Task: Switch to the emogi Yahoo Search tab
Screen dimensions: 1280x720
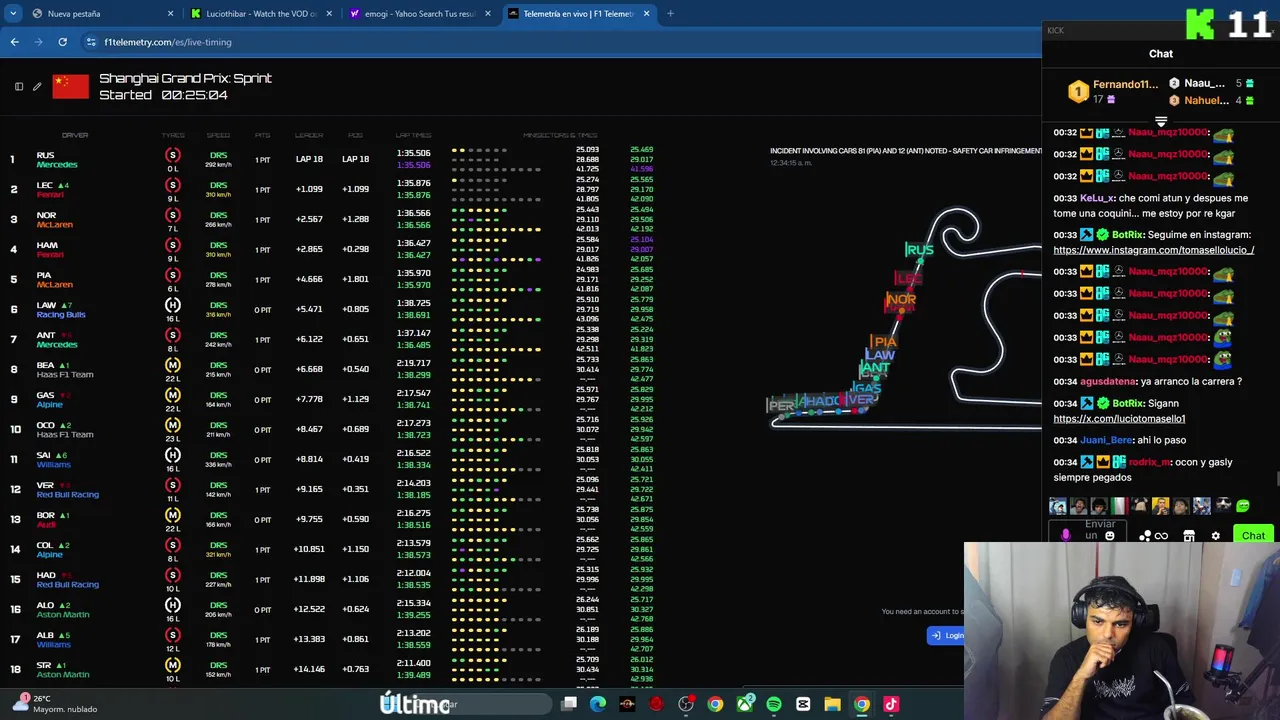Action: click(x=420, y=14)
